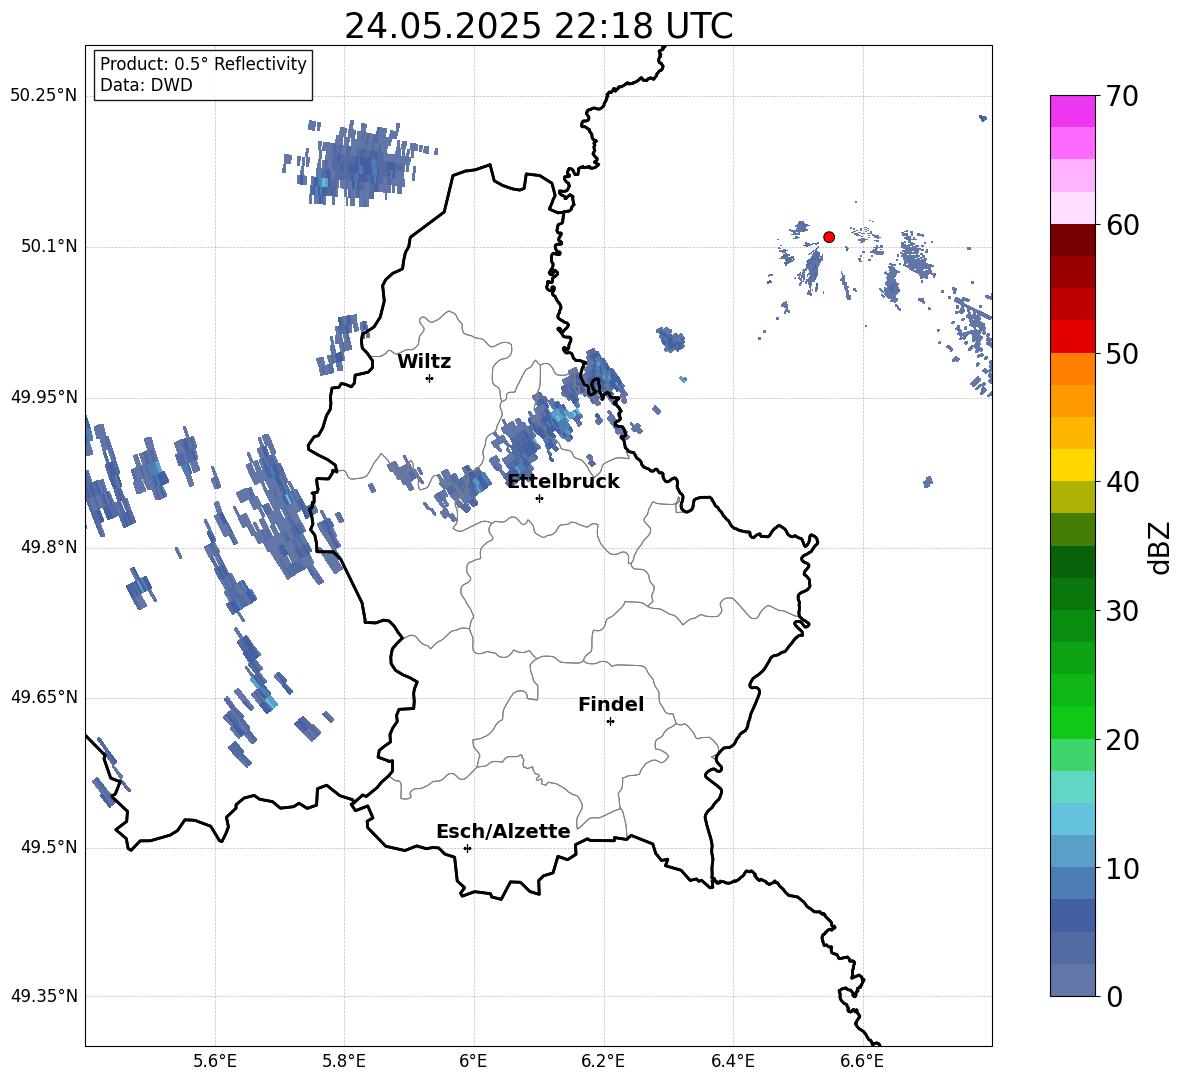Screen dimensions: 1184x1081
Task: Click the 'Data: DWD' text
Action: coord(146,85)
